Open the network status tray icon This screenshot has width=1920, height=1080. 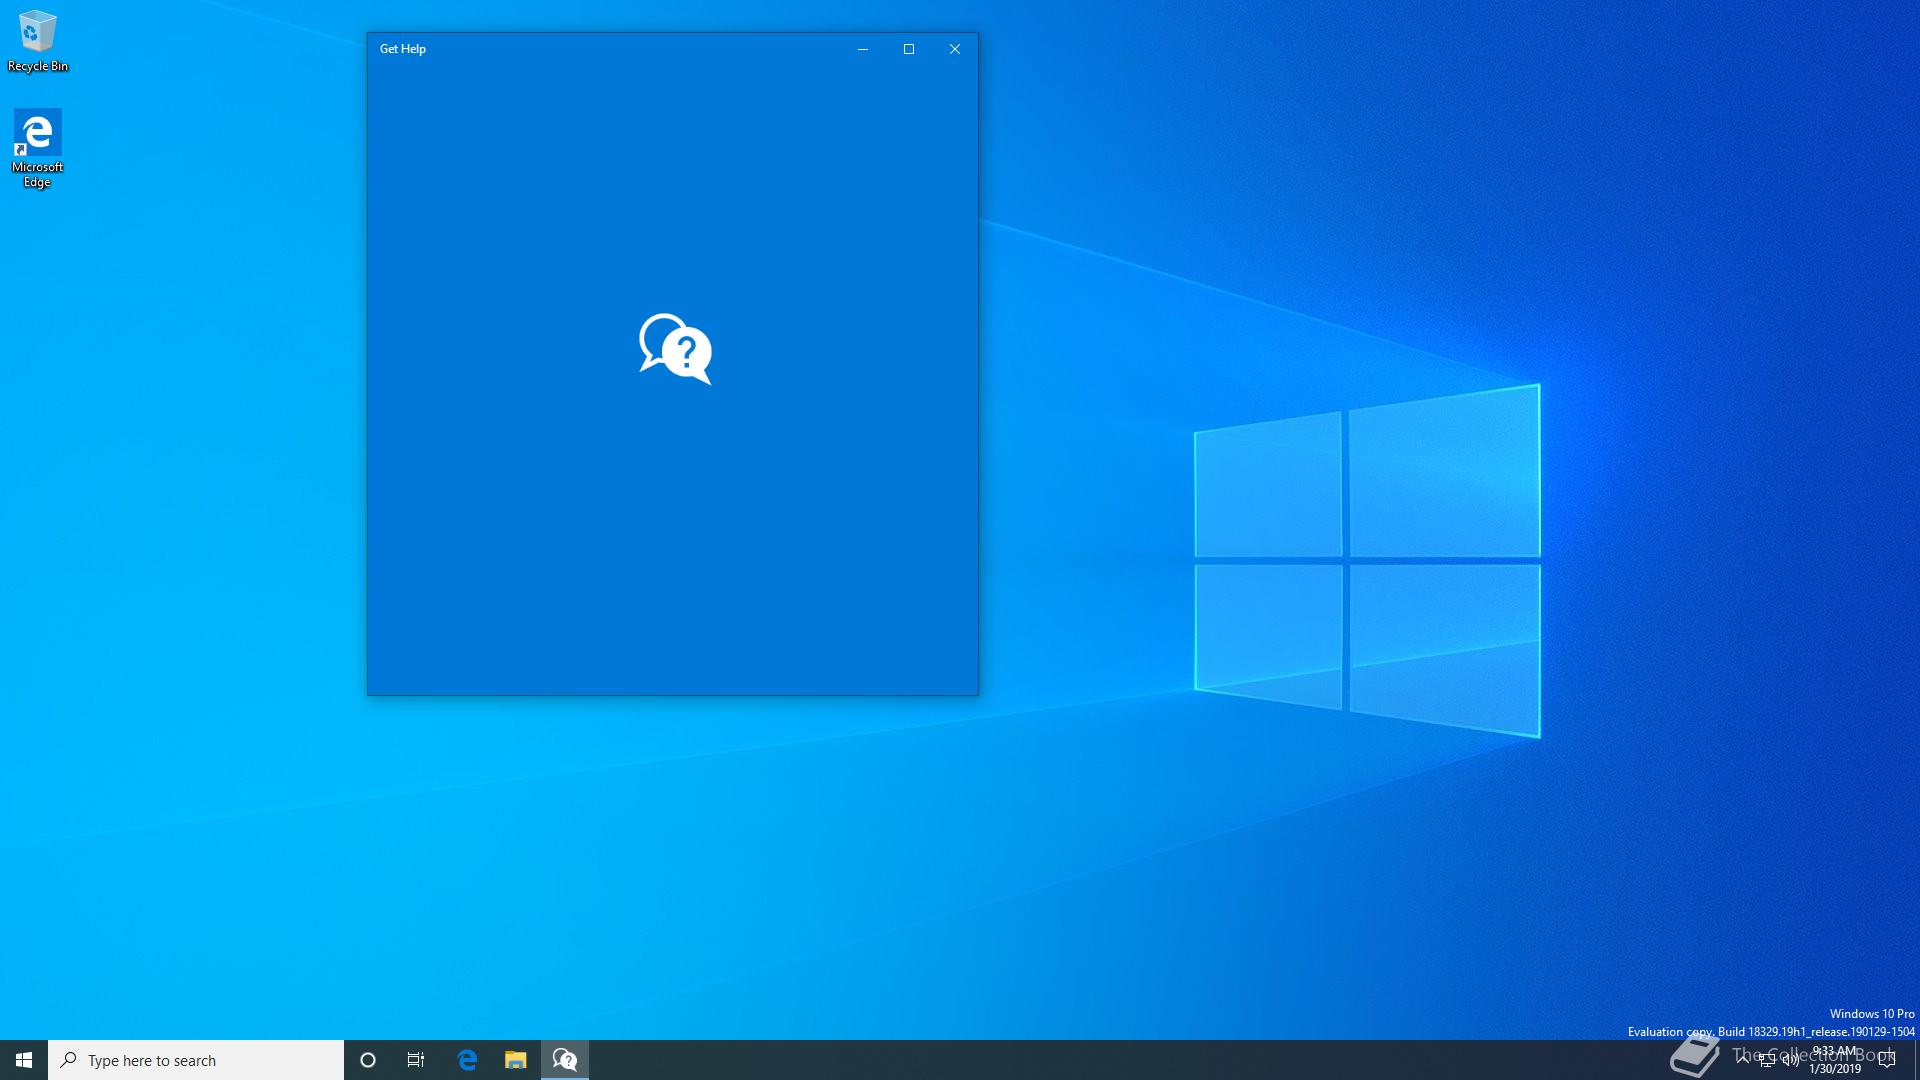coord(1767,1060)
